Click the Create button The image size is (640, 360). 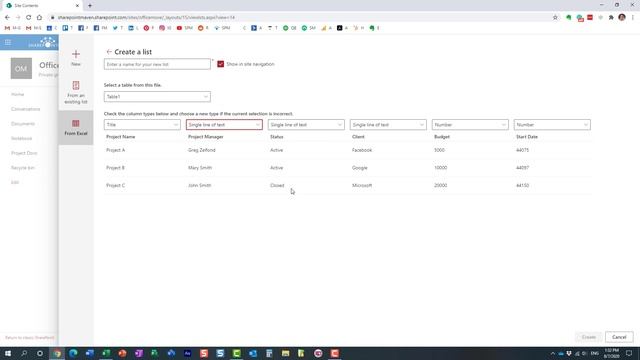tap(589, 337)
